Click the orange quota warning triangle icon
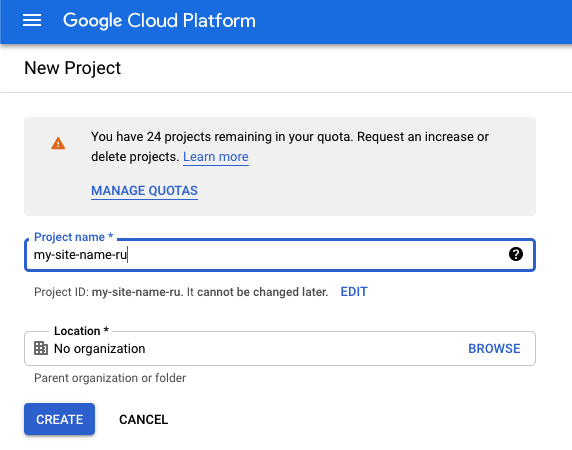The image size is (572, 450). click(58, 143)
